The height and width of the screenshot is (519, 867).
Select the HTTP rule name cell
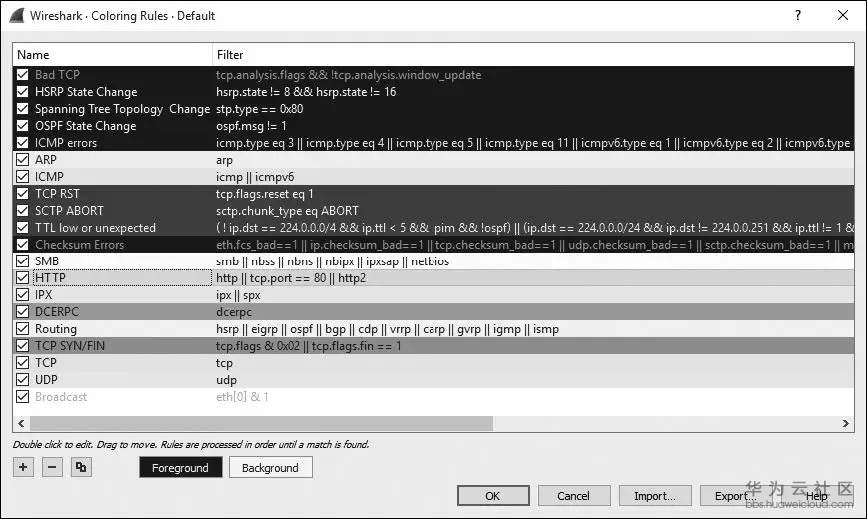123,277
